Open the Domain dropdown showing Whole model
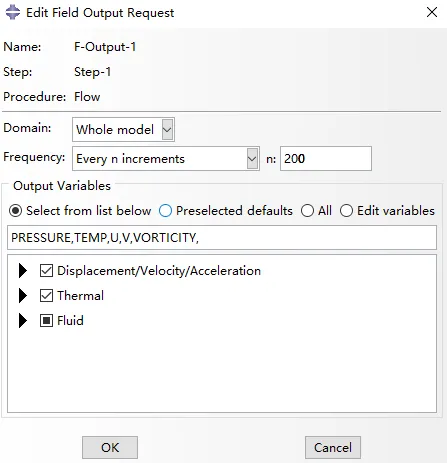 tap(123, 129)
